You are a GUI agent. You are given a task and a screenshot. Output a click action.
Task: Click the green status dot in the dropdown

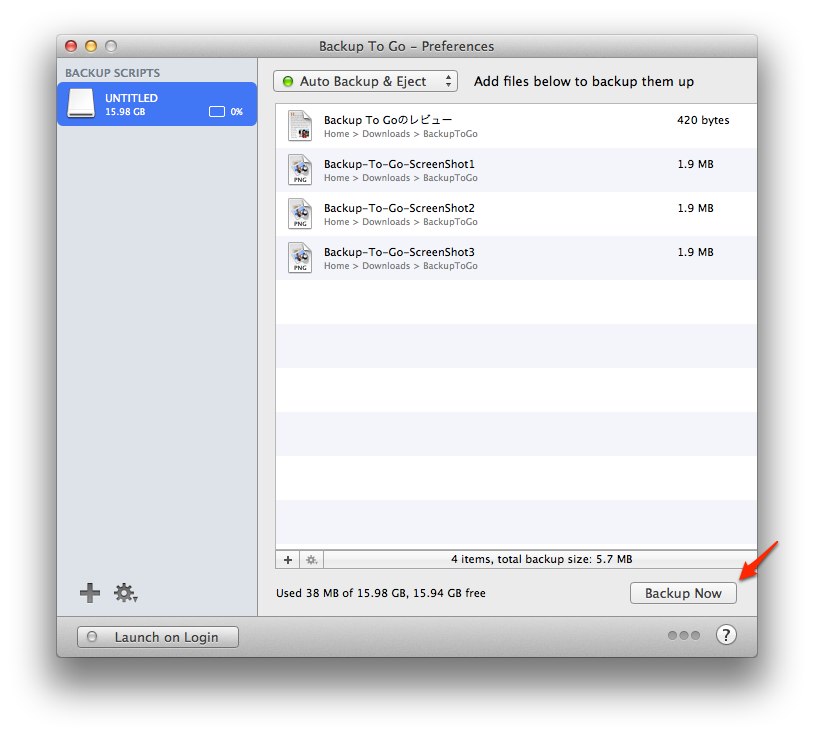pyautogui.click(x=288, y=81)
